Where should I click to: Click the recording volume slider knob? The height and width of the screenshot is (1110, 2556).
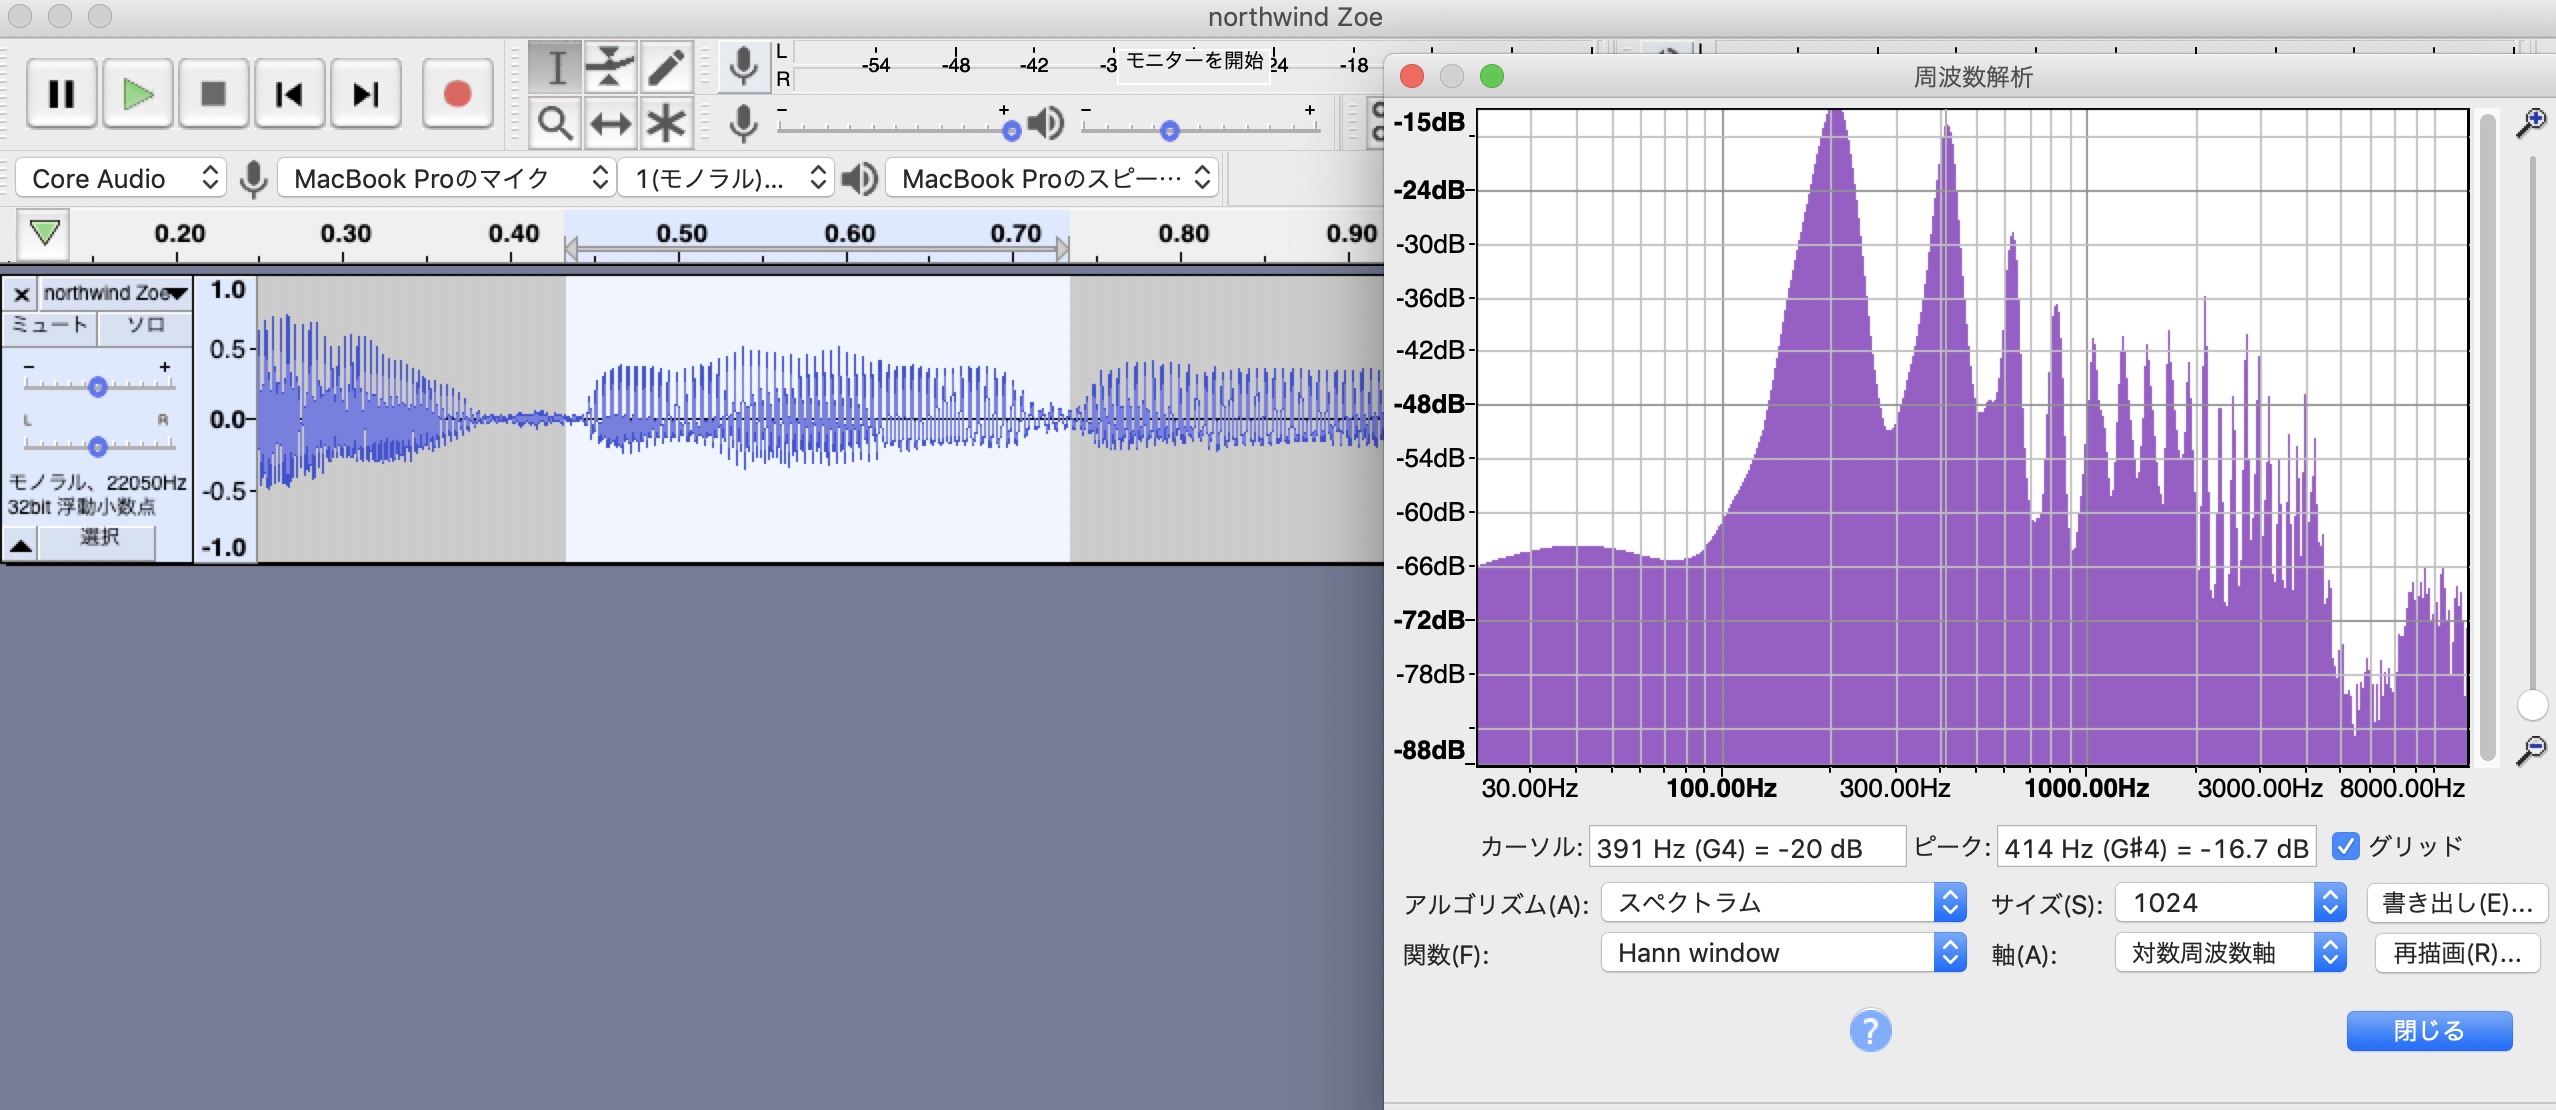(1011, 131)
